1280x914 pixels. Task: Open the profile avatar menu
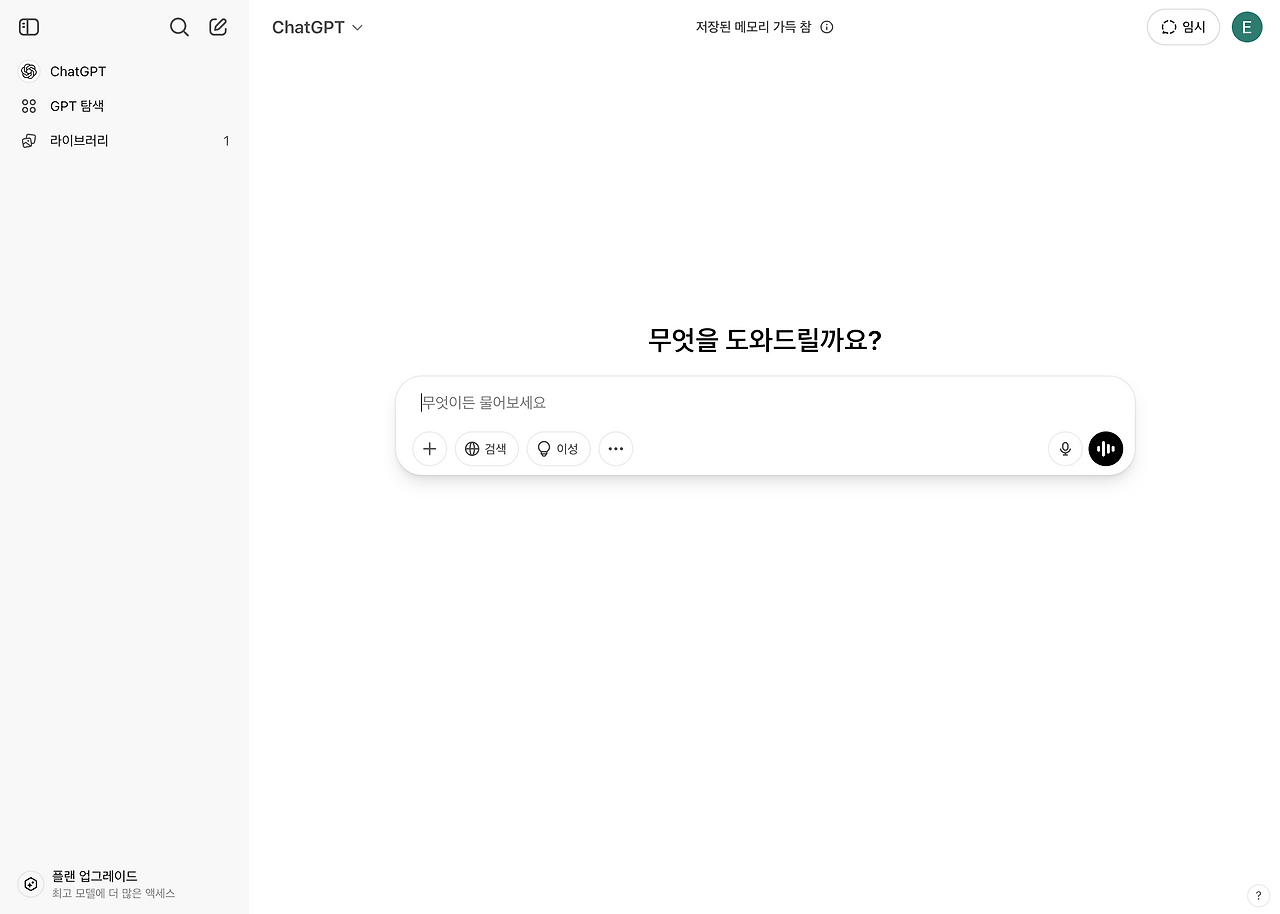point(1246,27)
